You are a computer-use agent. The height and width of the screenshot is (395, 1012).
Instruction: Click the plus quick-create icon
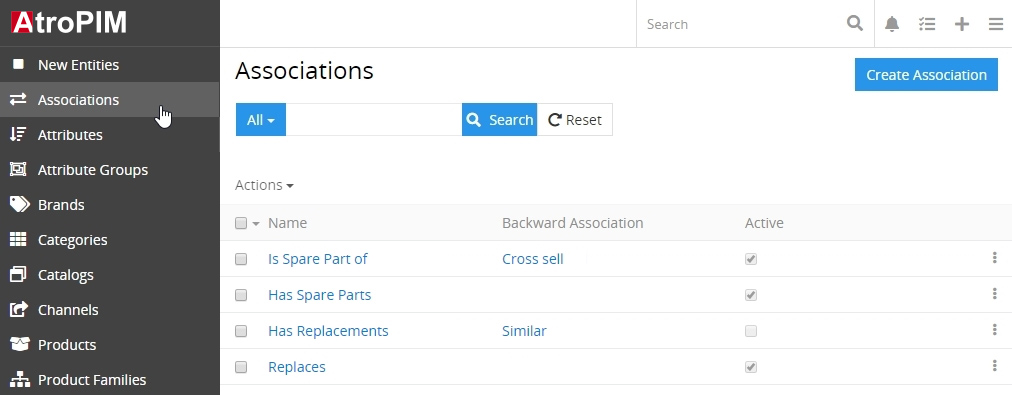962,25
